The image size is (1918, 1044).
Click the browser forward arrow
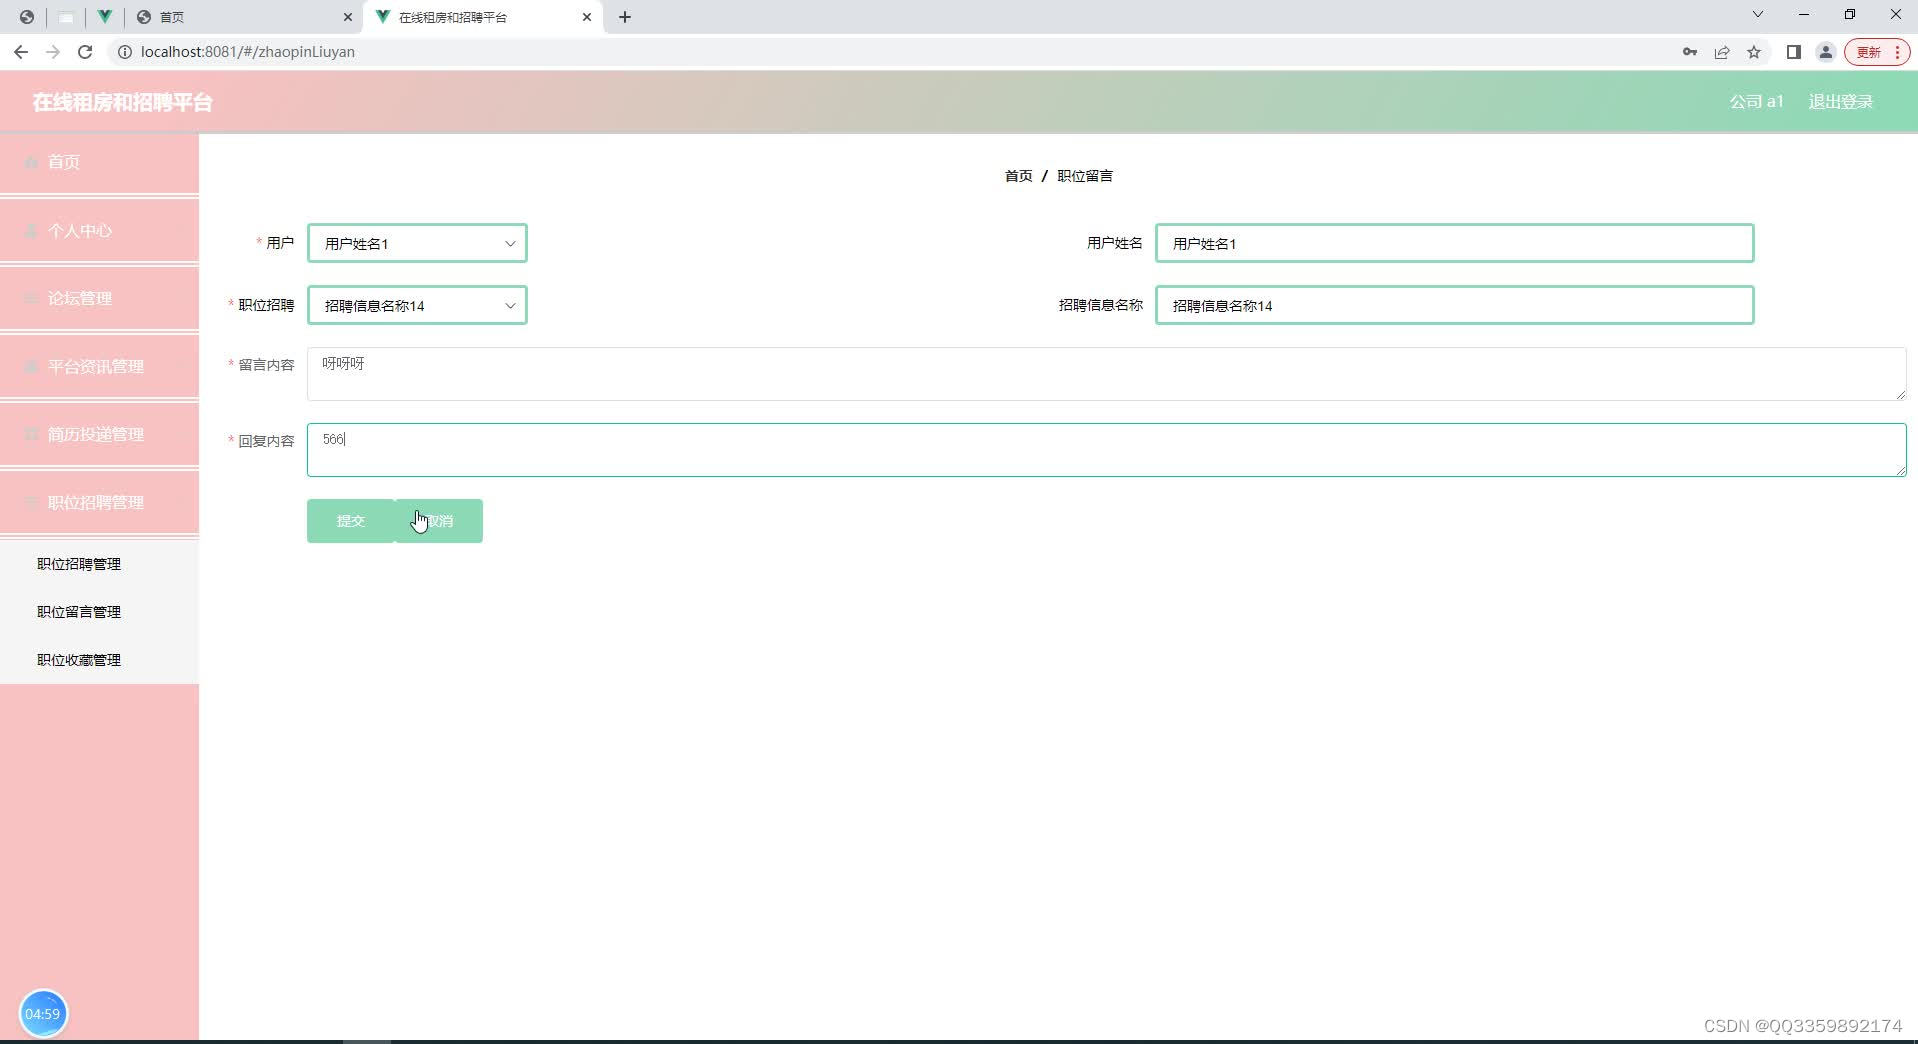point(53,52)
